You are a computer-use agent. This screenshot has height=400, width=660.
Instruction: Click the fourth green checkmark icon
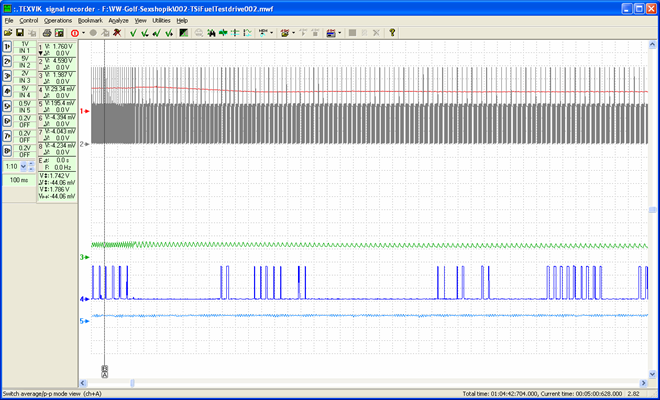[x=169, y=32]
